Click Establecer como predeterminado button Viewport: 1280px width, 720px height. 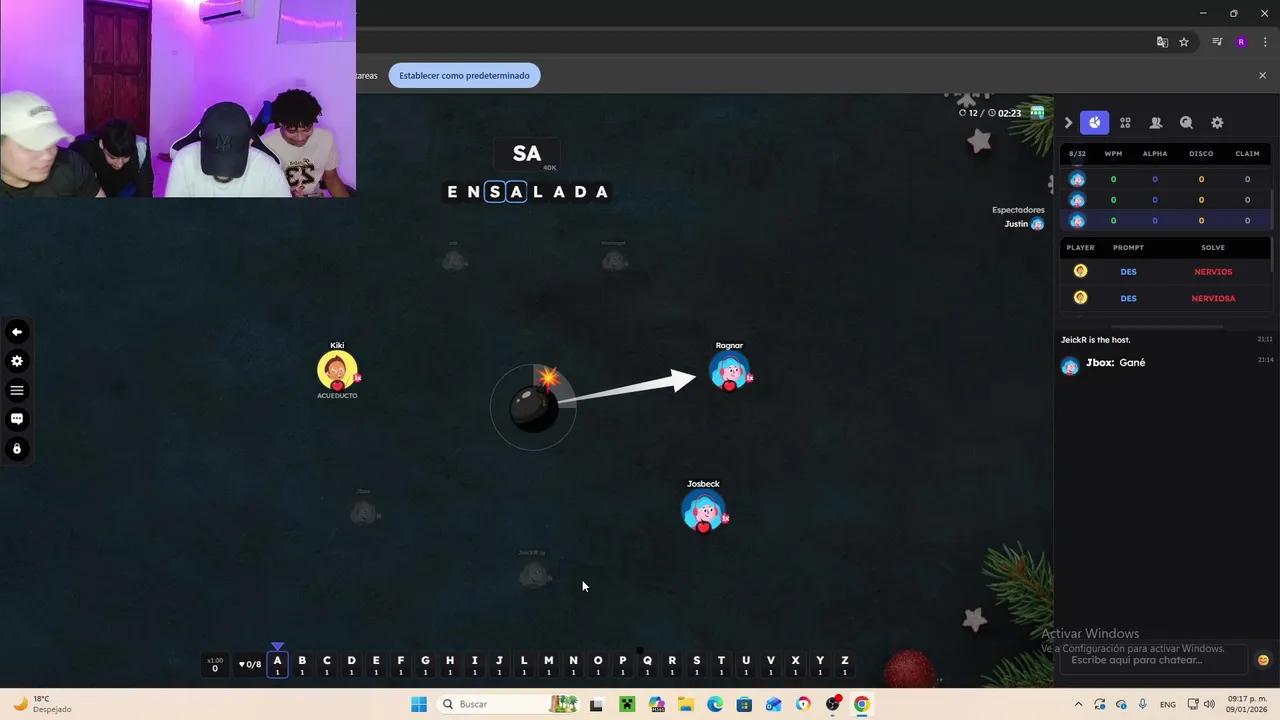point(464,75)
